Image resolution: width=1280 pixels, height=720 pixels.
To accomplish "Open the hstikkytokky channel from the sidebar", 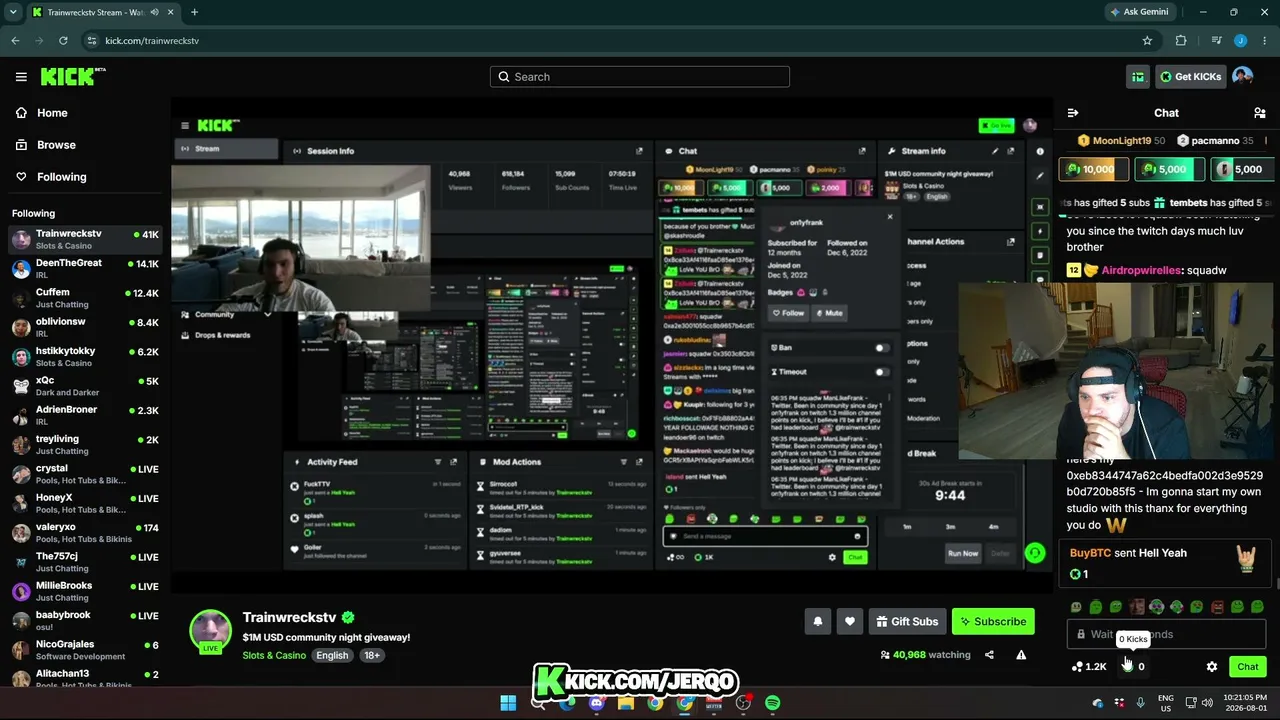I will pos(85,357).
